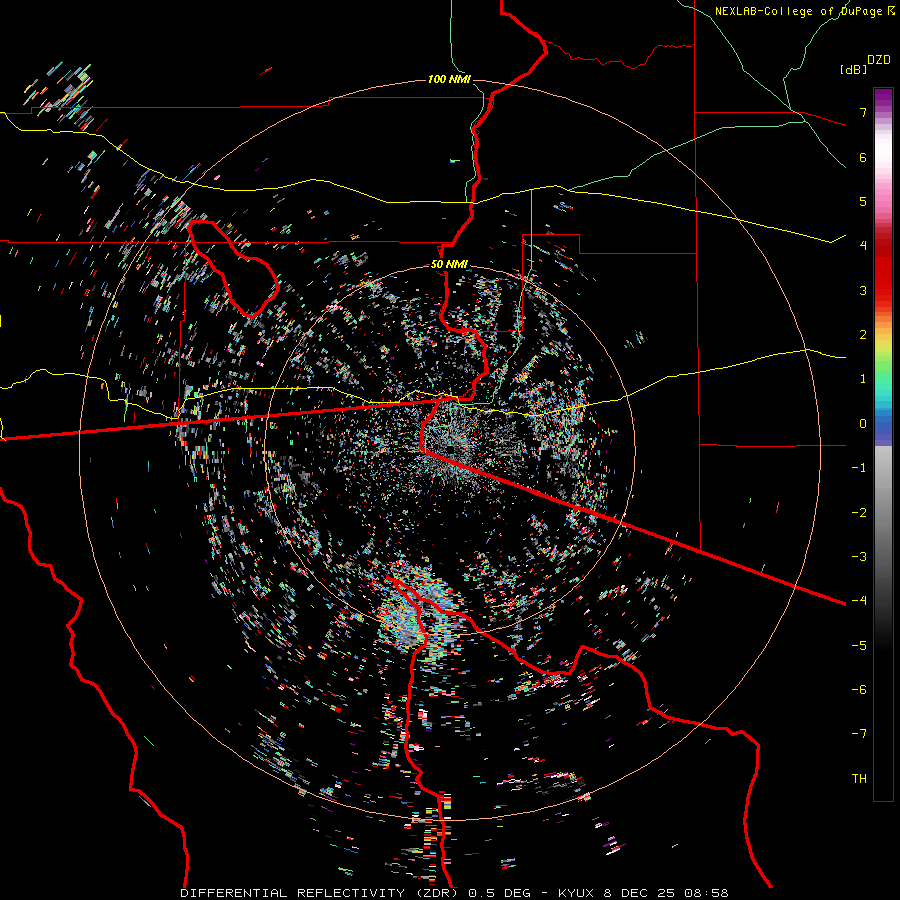The image size is (900, 900).
Task: Click the 8 DEC 25 08:58 timestamp
Action: click(666, 893)
